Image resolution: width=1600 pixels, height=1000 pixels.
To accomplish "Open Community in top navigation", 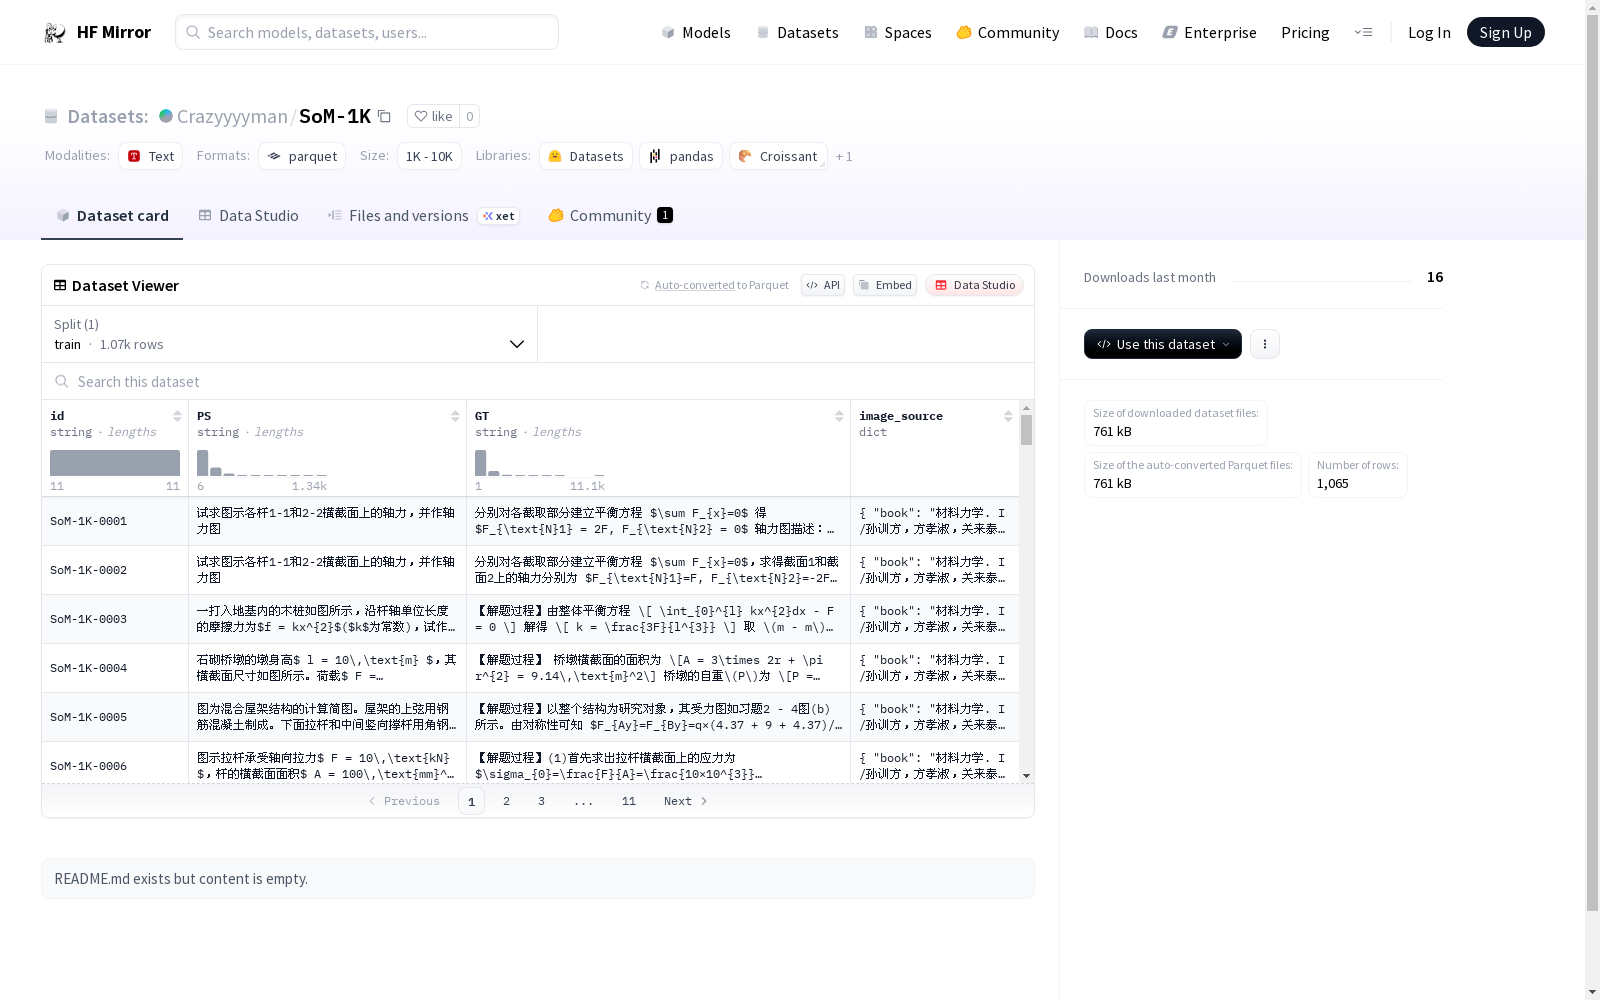I will tap(1008, 32).
